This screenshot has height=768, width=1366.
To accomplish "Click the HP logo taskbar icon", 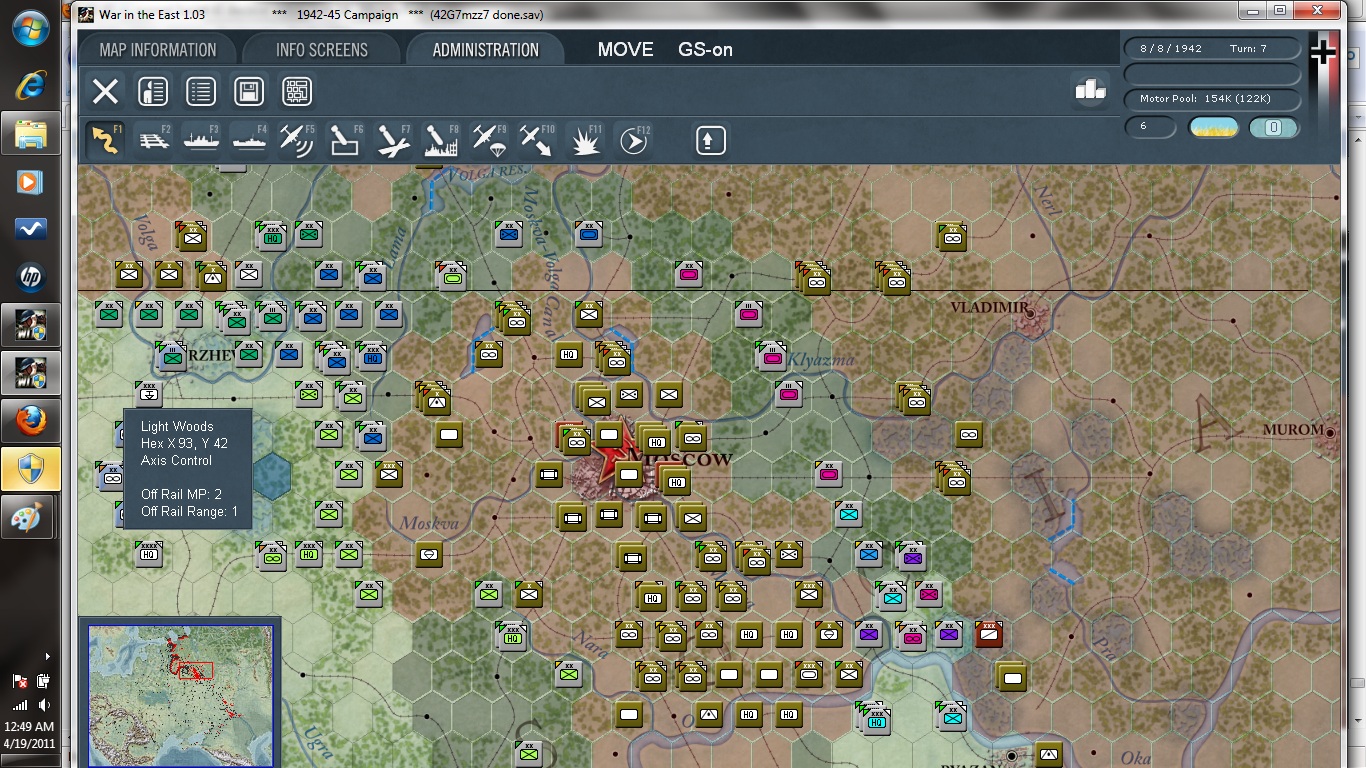I will 30,277.
